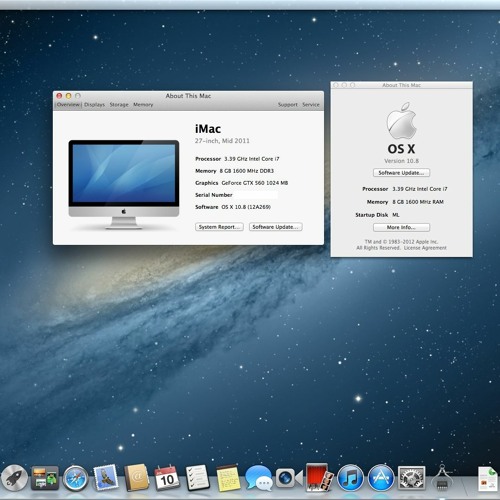Launch Safari from the dock
This screenshot has width=500, height=500.
(x=76, y=479)
